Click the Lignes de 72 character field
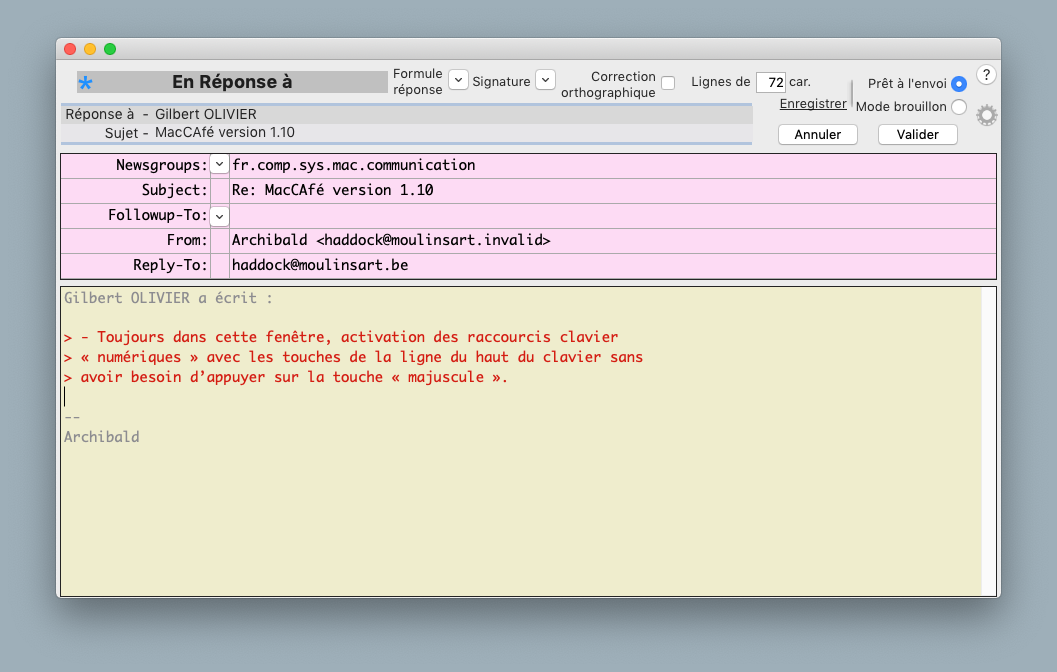The height and width of the screenshot is (672, 1057). point(770,82)
